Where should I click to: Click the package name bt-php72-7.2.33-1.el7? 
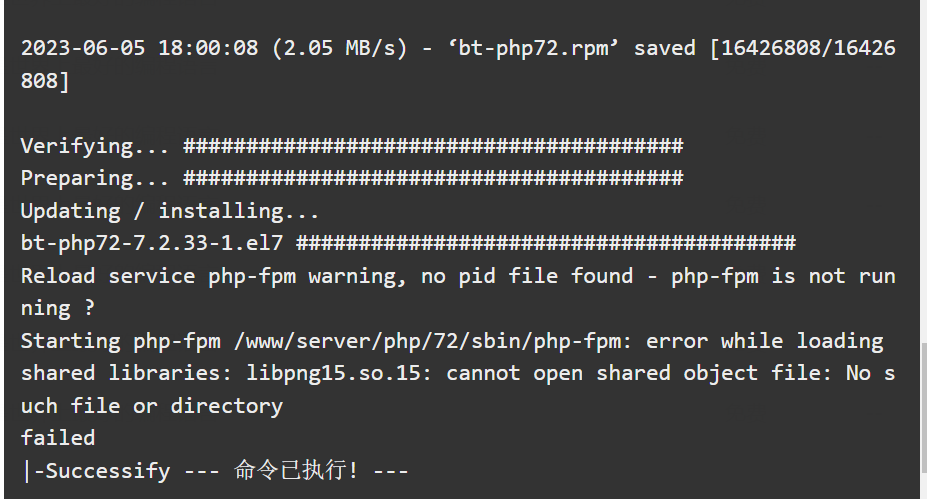[x=152, y=243]
